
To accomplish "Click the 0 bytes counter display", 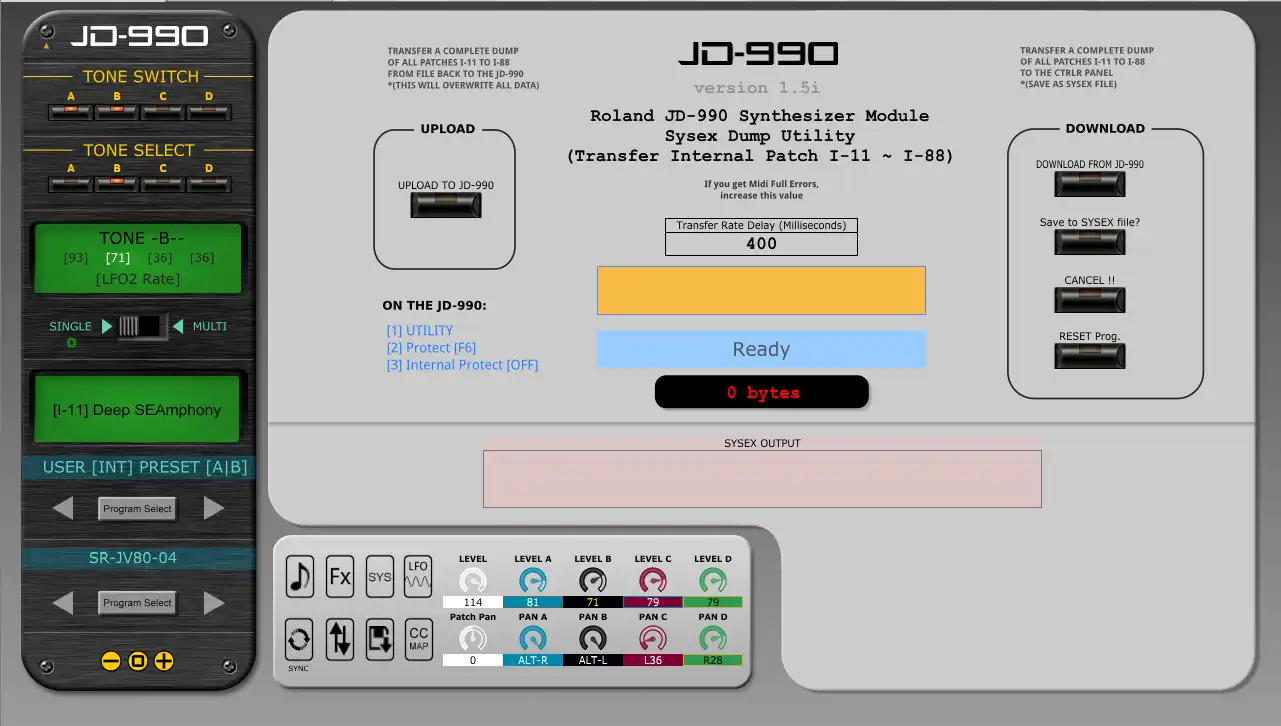I will 762,392.
